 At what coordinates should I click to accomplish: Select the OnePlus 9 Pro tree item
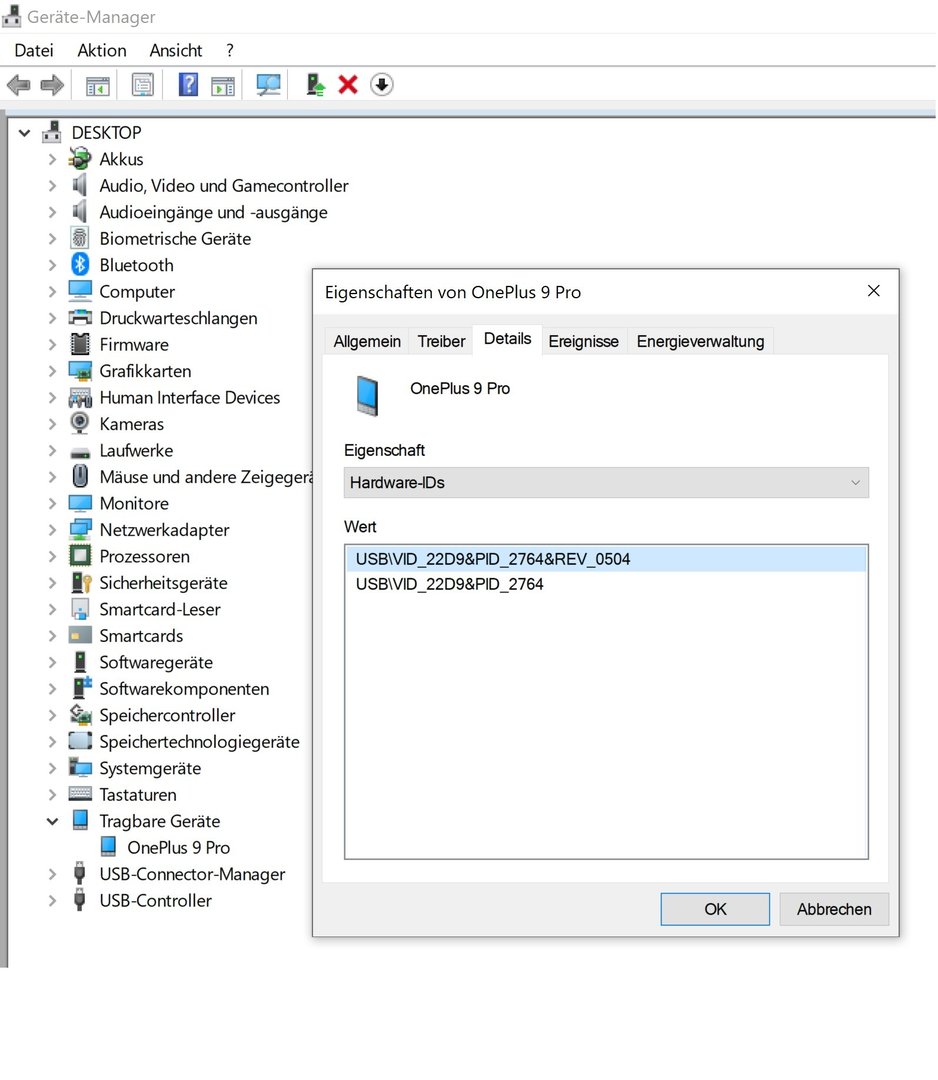178,847
